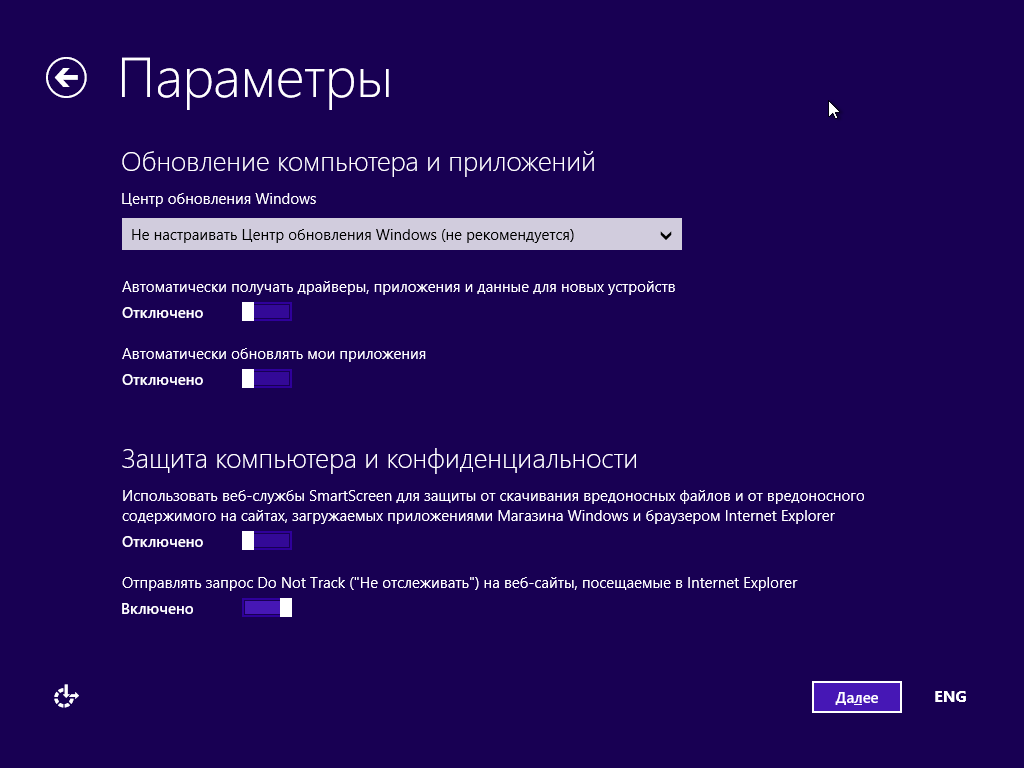Click Отключено status under SmartScreen description
1024x768 pixels.
162,542
